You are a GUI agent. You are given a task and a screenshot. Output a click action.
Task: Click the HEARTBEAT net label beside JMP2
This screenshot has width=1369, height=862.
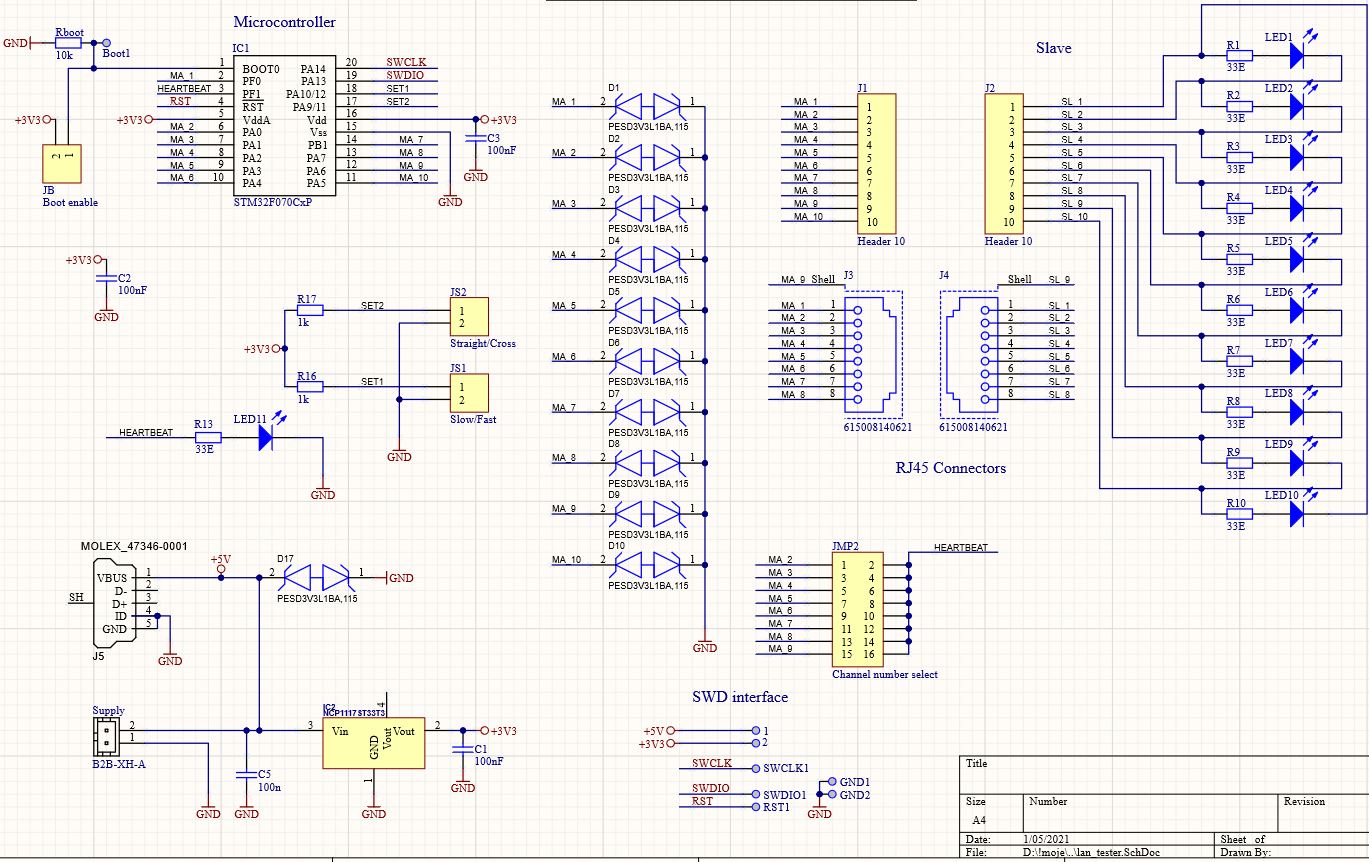960,548
